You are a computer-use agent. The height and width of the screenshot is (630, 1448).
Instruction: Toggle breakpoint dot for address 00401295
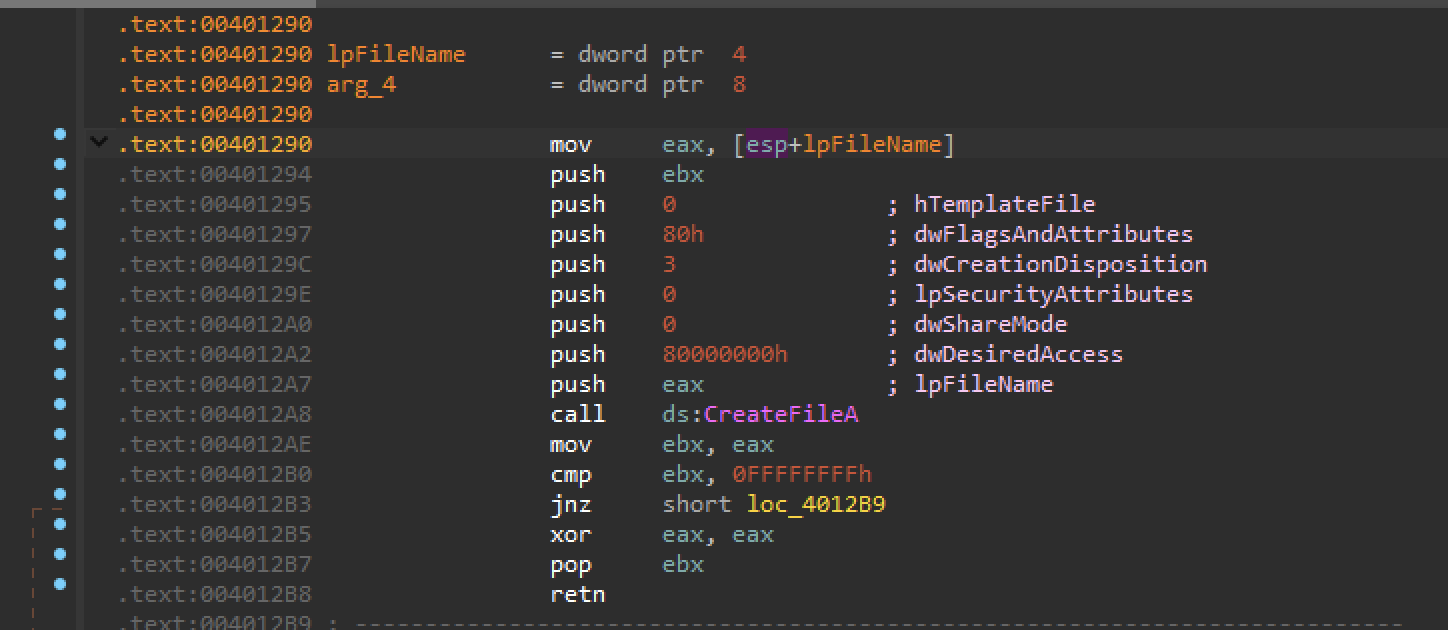pyautogui.click(x=60, y=194)
